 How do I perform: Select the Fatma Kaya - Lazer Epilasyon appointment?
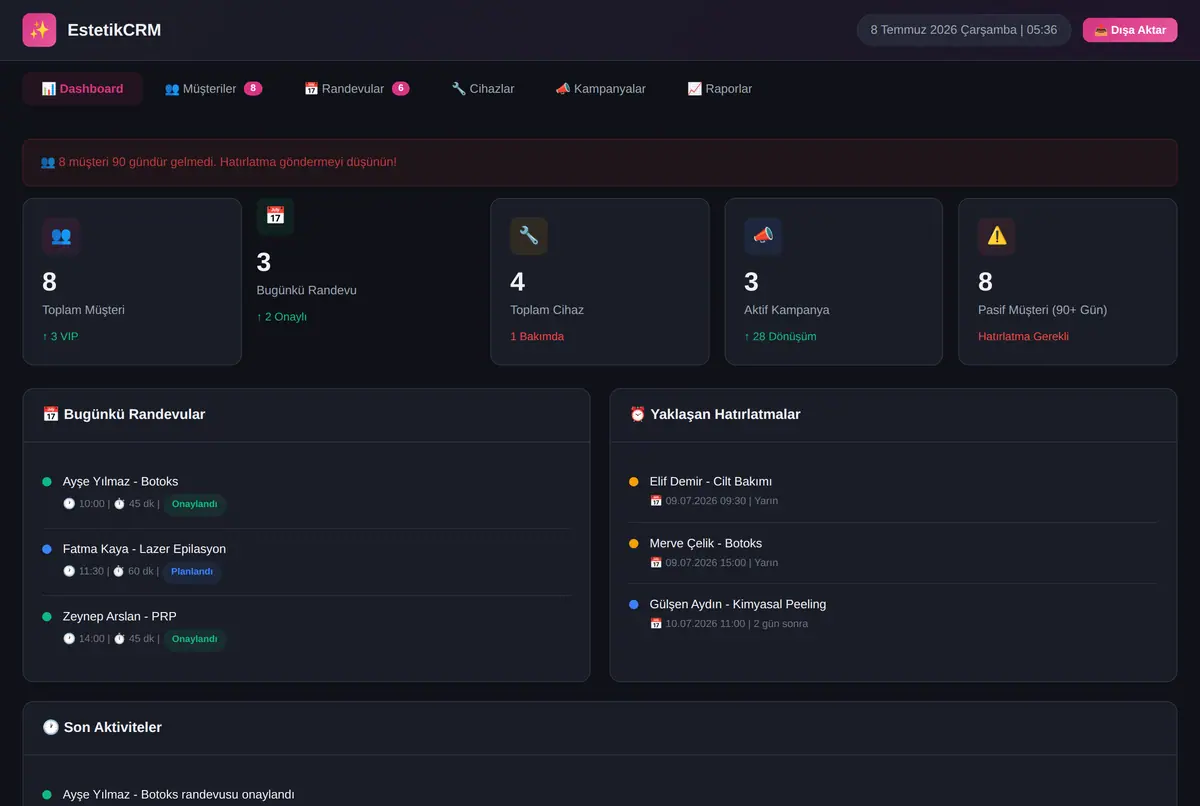pos(307,562)
